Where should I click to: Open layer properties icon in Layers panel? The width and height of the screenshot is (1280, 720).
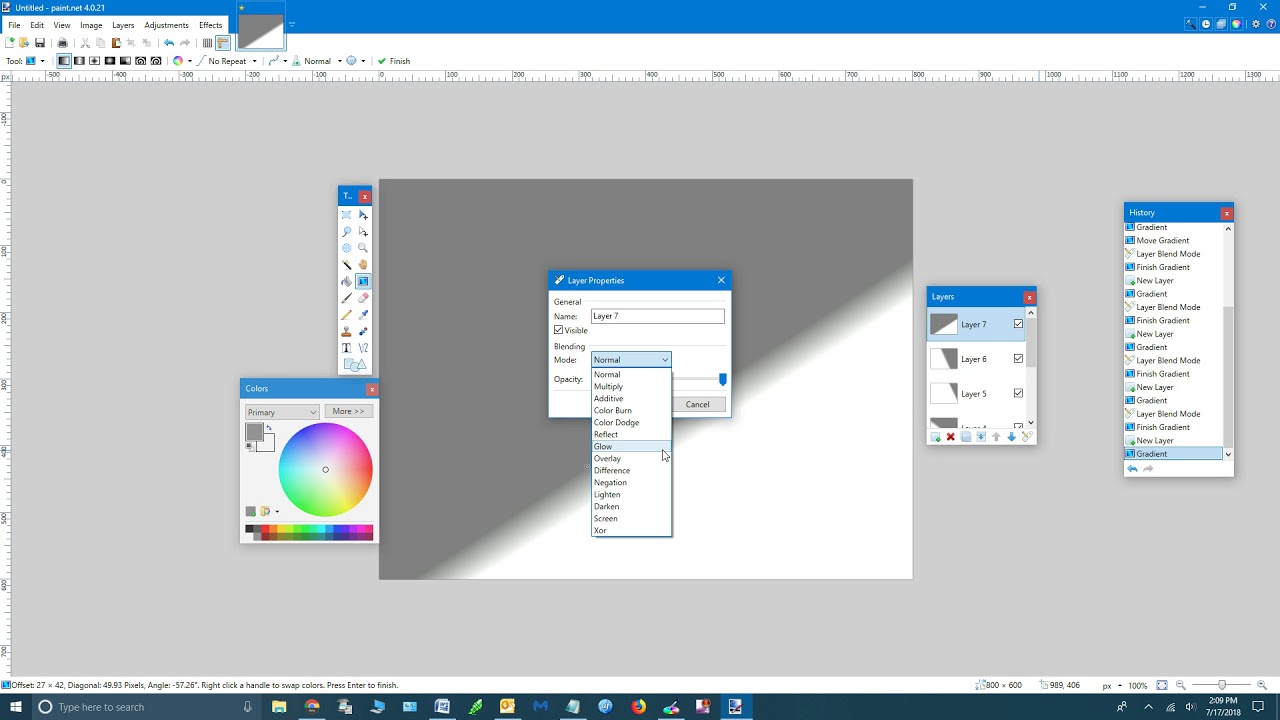(1027, 437)
